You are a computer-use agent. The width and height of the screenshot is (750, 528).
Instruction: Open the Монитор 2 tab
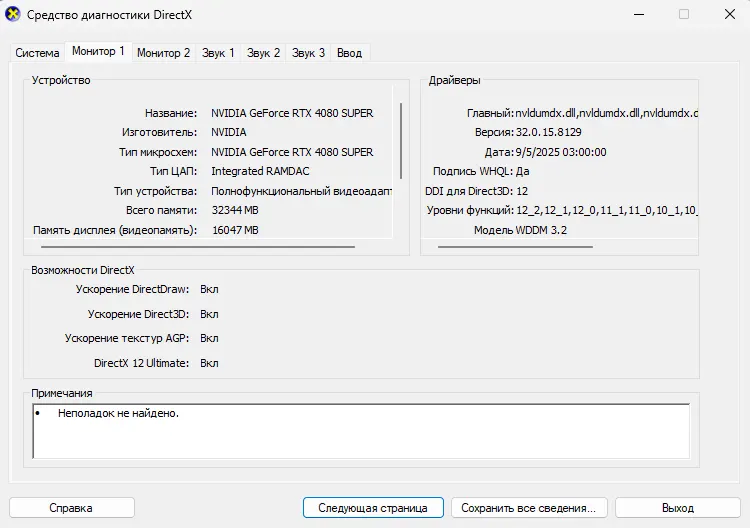(x=163, y=53)
